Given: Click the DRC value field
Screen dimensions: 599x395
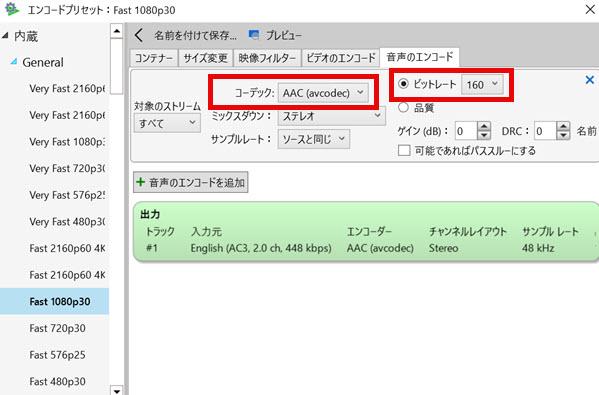Looking at the screenshot, I should click(545, 131).
